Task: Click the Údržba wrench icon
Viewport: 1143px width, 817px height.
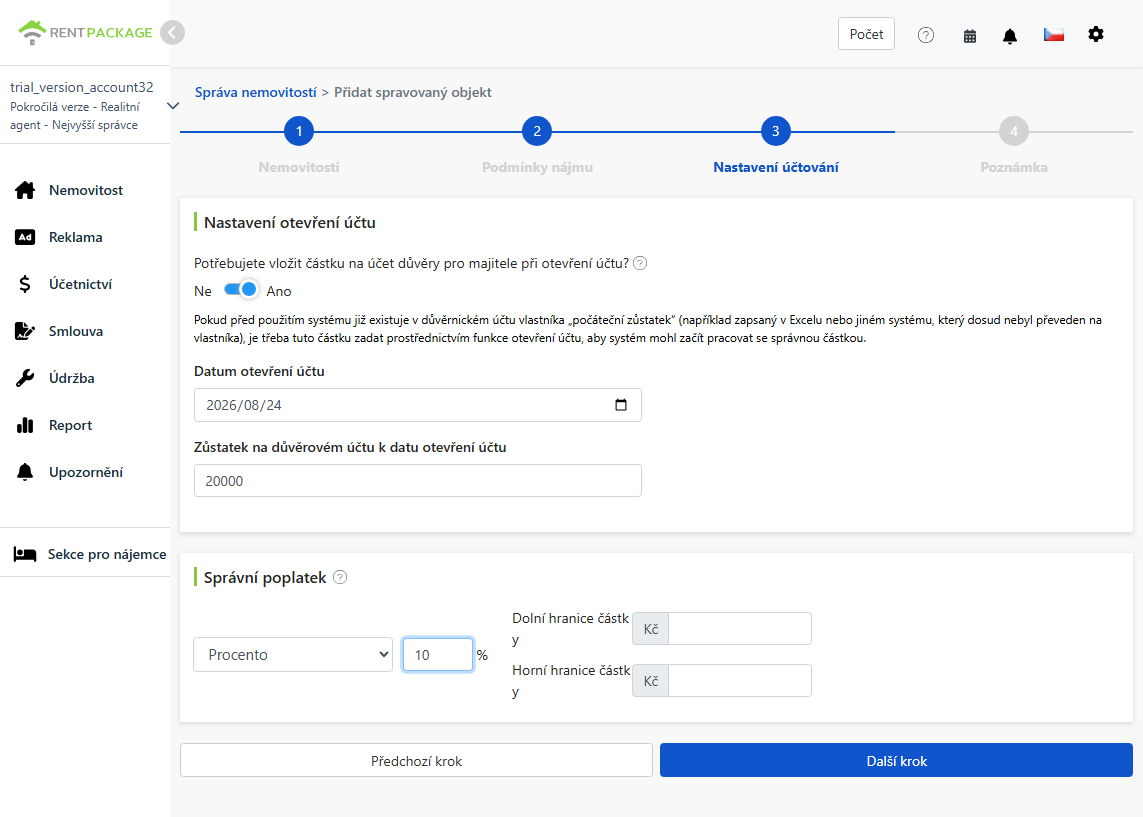Action: 25,378
